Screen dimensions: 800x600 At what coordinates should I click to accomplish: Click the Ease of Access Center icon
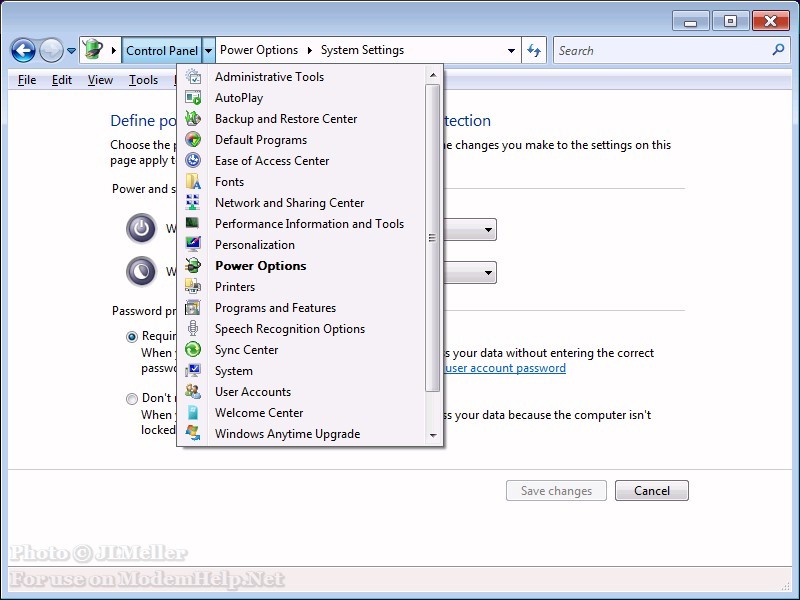pyautogui.click(x=193, y=160)
